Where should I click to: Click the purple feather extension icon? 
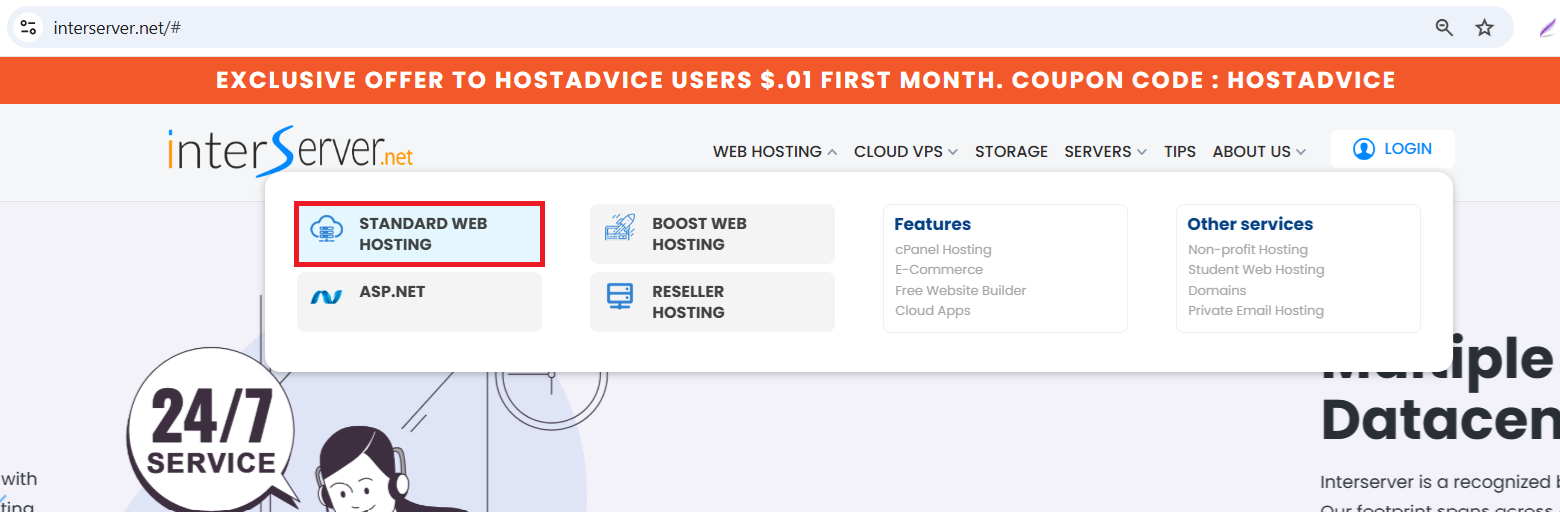(x=1549, y=28)
